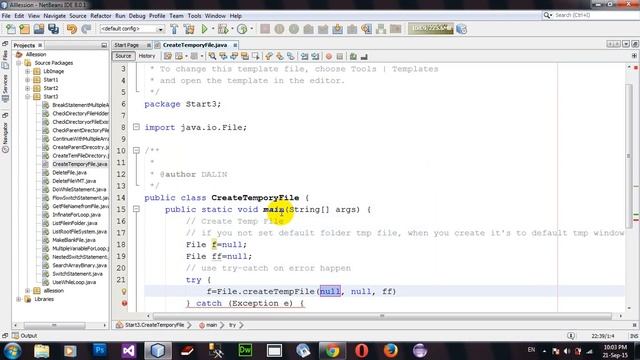
Task: Click the Debug Project icon
Action: coord(223,29)
